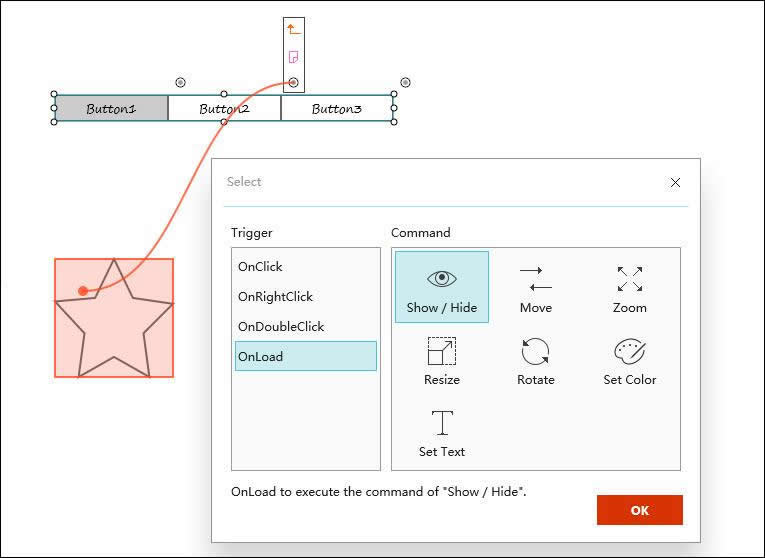Click the link target right of Button3
The image size is (765, 558).
point(405,82)
